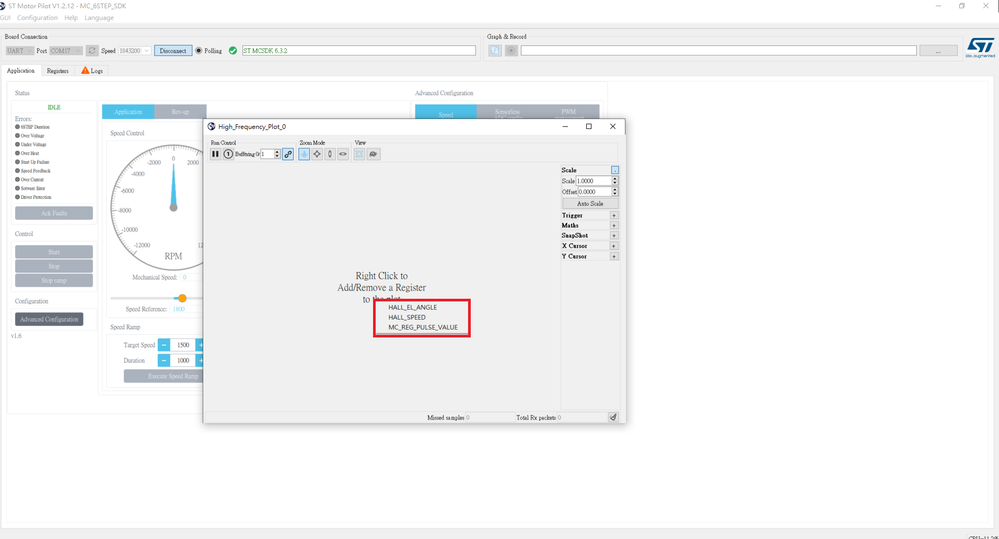Image resolution: width=999 pixels, height=539 pixels.
Task: Select the four-way zoom mode icon
Action: (317, 154)
